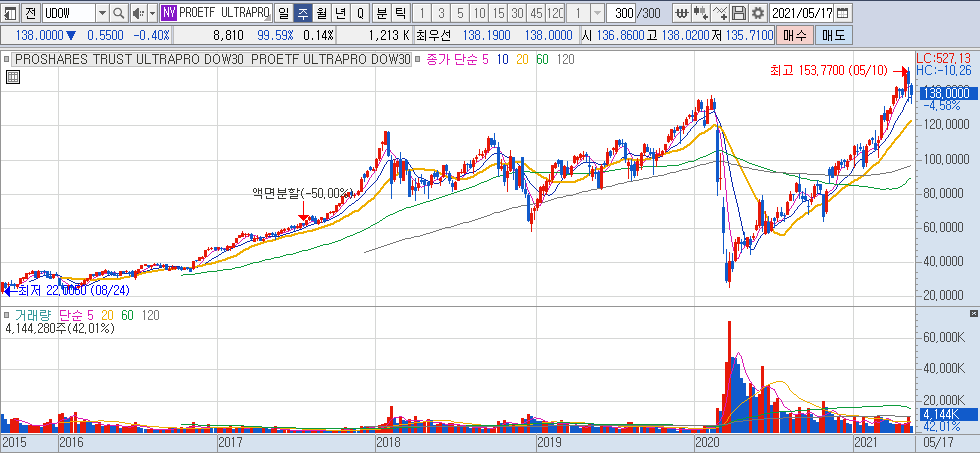The height and width of the screenshot is (453, 980).
Task: Open the data table grid icon on chart
Action: [x=12, y=77]
